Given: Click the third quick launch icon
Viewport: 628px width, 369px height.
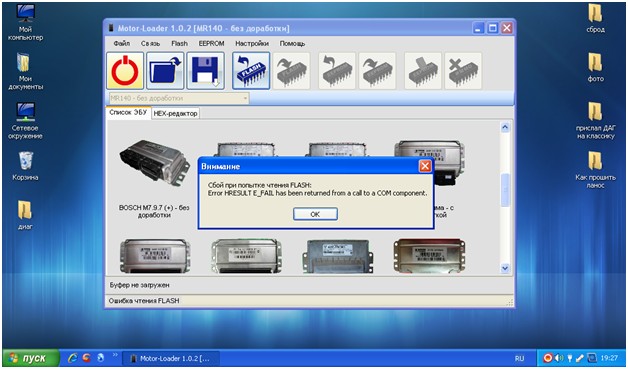Looking at the screenshot, I should click(x=100, y=358).
